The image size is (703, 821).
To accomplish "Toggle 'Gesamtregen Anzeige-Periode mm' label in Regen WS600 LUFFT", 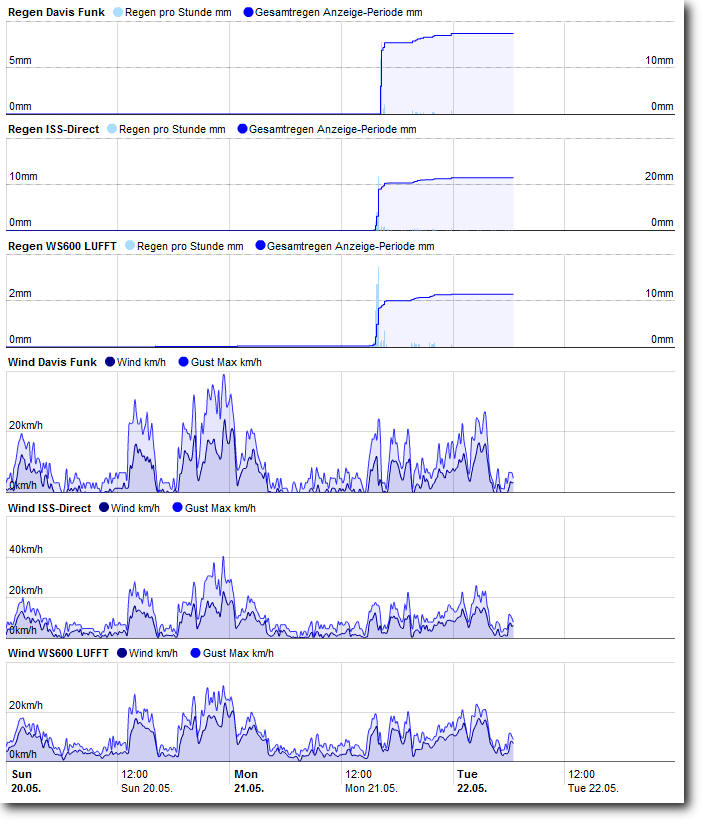I will tap(350, 246).
